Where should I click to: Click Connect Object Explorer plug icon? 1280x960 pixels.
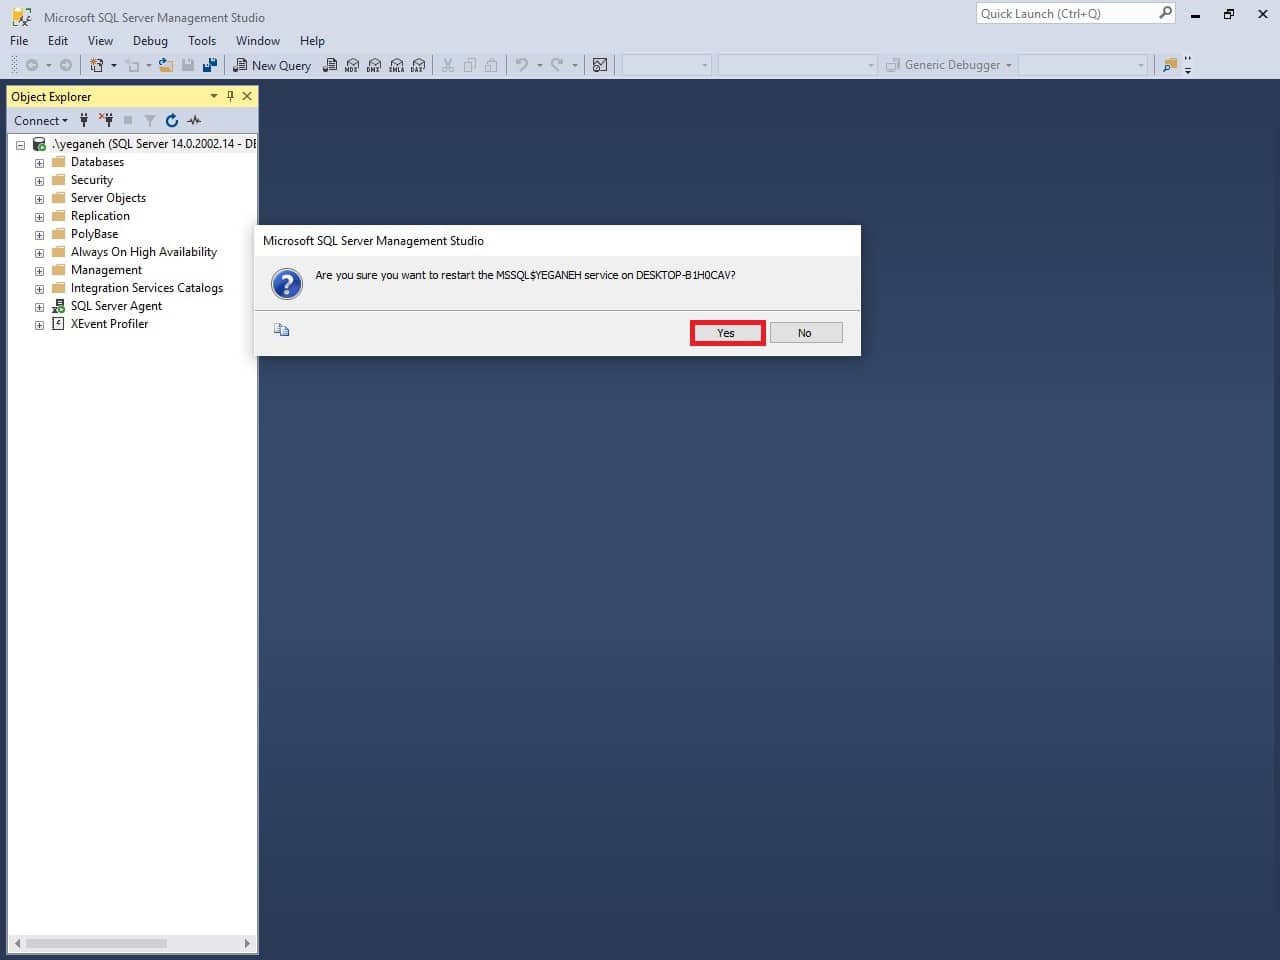coord(84,120)
